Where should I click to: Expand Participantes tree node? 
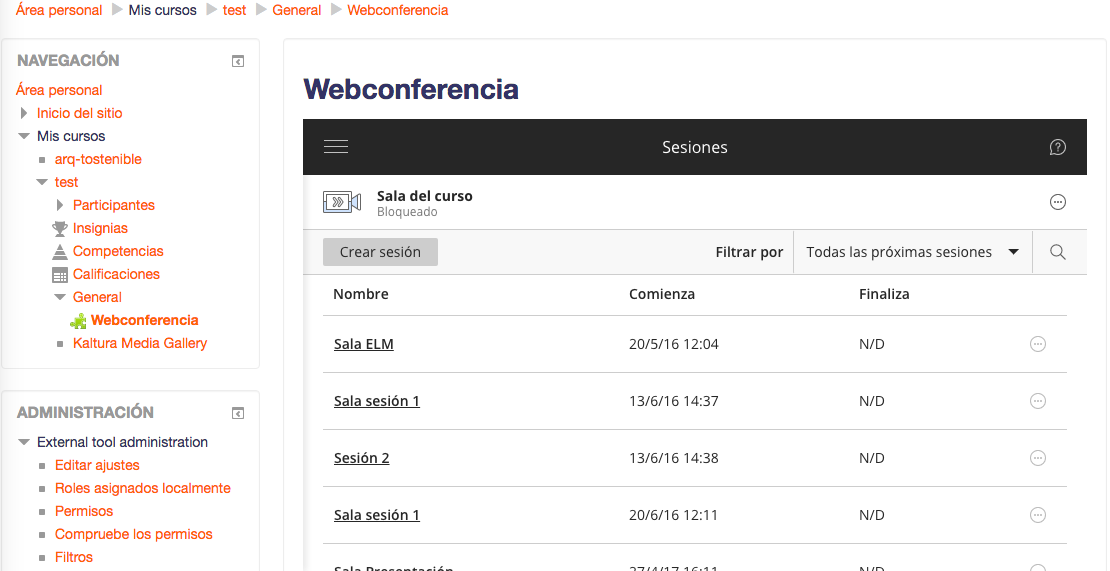point(60,205)
